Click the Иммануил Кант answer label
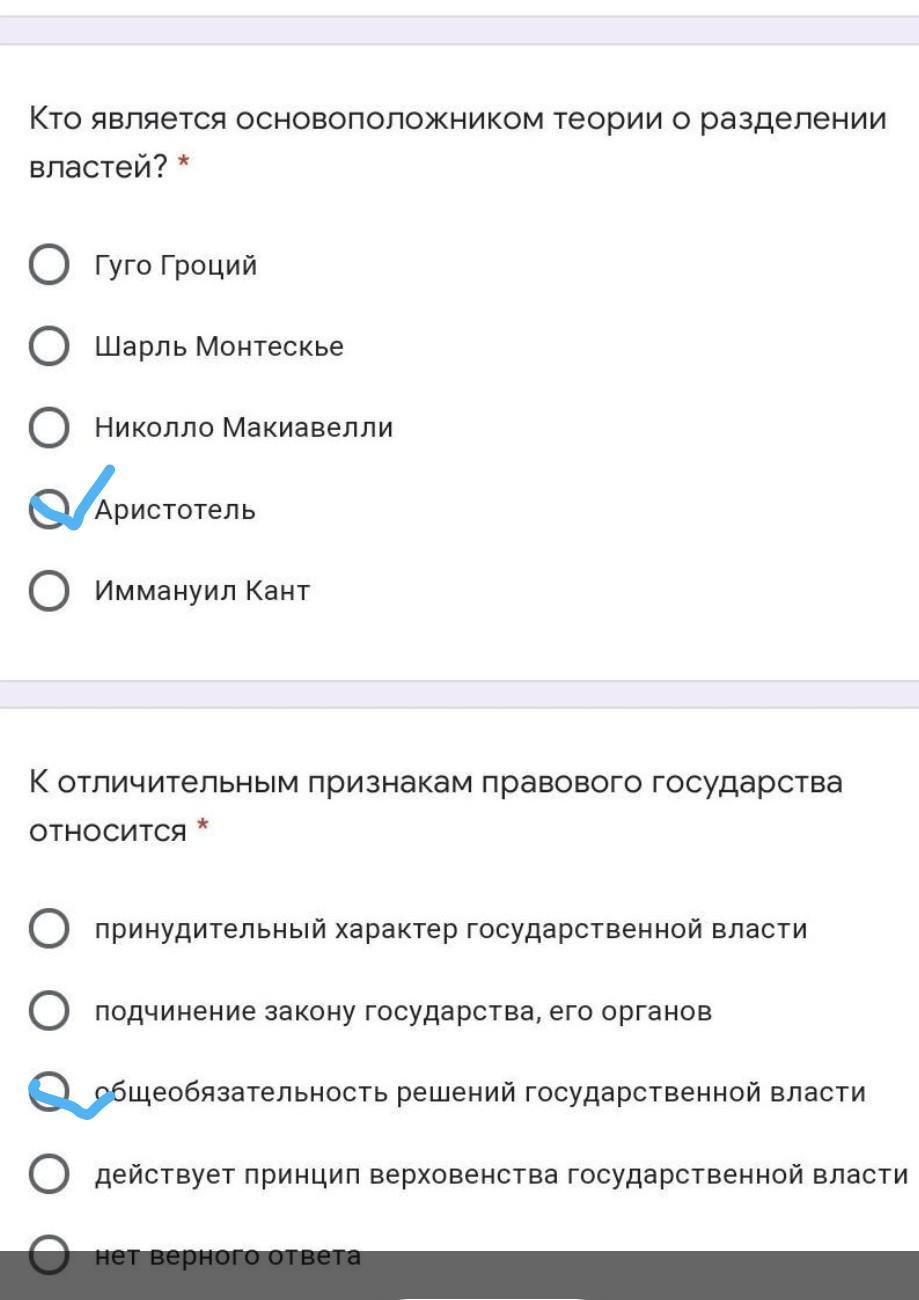 pos(202,591)
